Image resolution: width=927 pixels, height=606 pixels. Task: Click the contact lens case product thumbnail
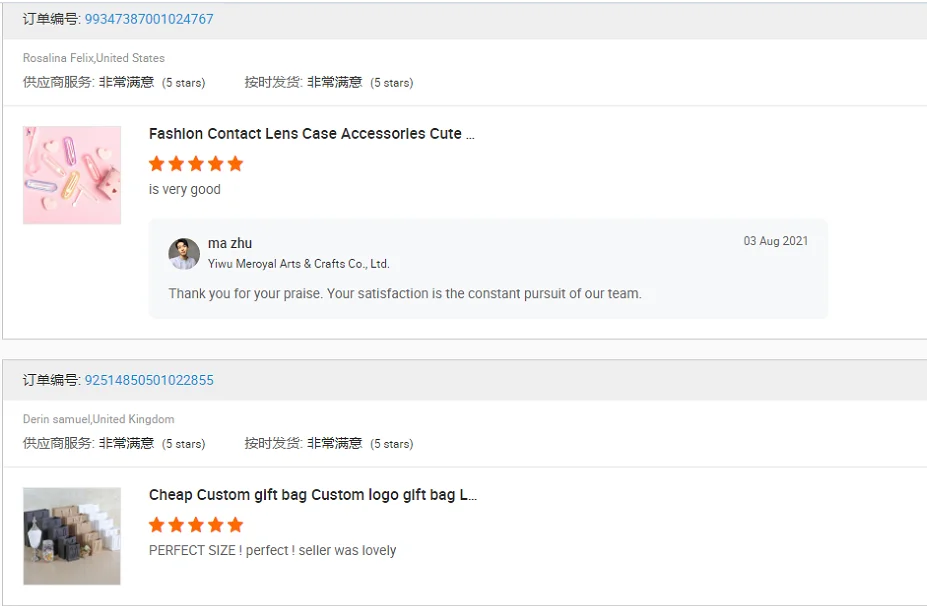(x=72, y=175)
